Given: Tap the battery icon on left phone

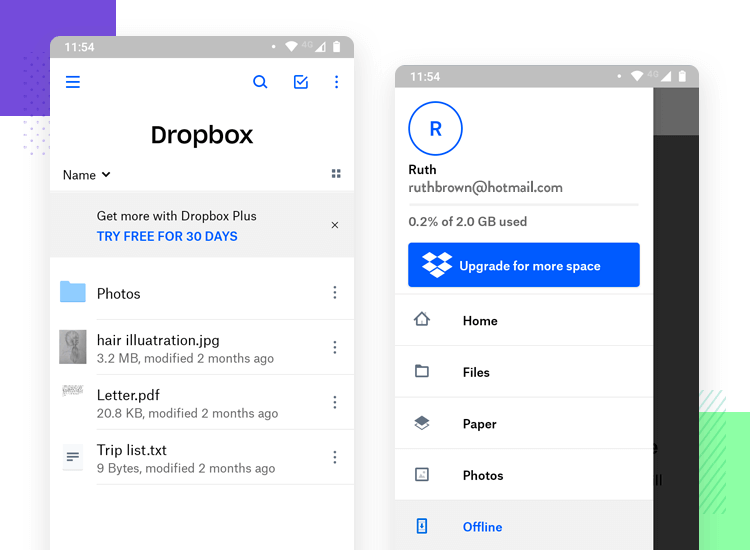Looking at the screenshot, I should click(x=337, y=46).
